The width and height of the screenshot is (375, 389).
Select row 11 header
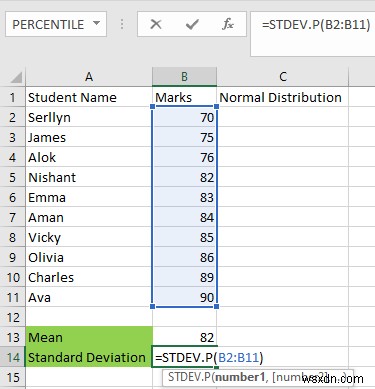coord(13,297)
